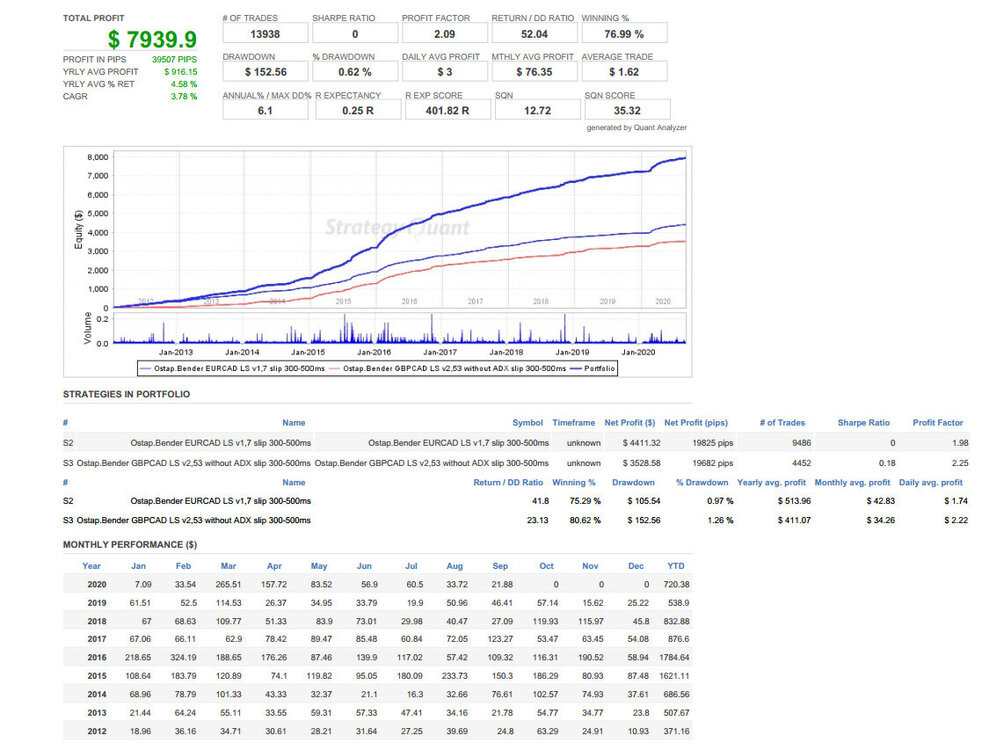This screenshot has height=750, width=982.
Task: Click 2020 March value 265.51
Action: tap(229, 585)
